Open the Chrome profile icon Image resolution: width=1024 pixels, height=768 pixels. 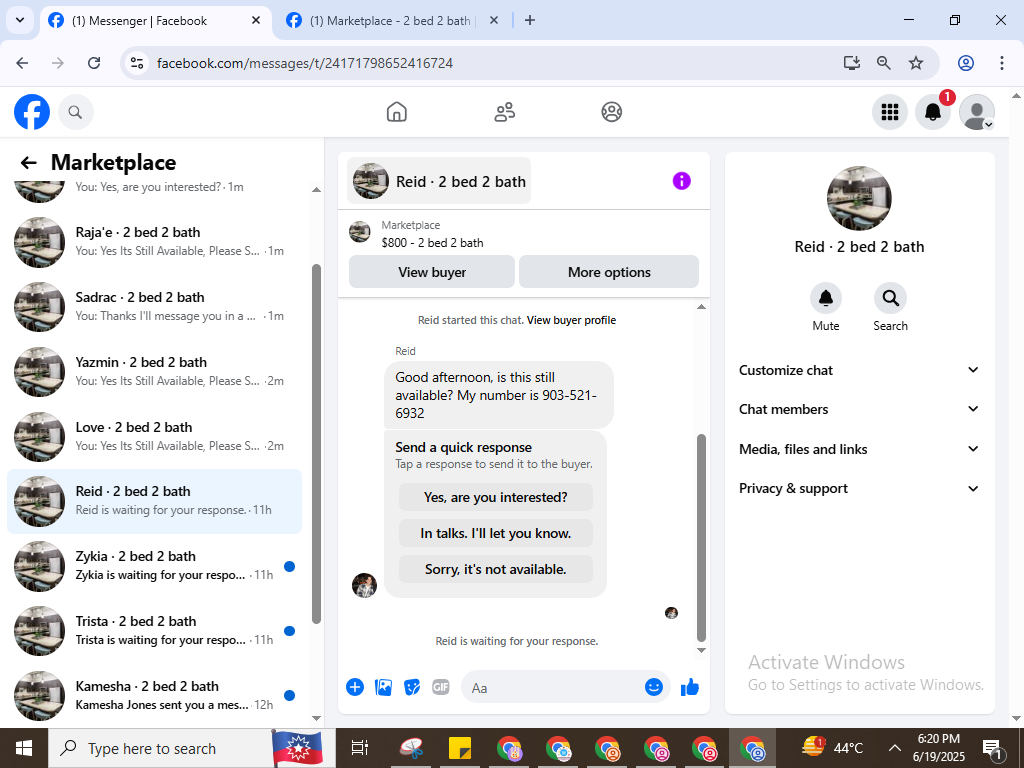click(x=966, y=63)
